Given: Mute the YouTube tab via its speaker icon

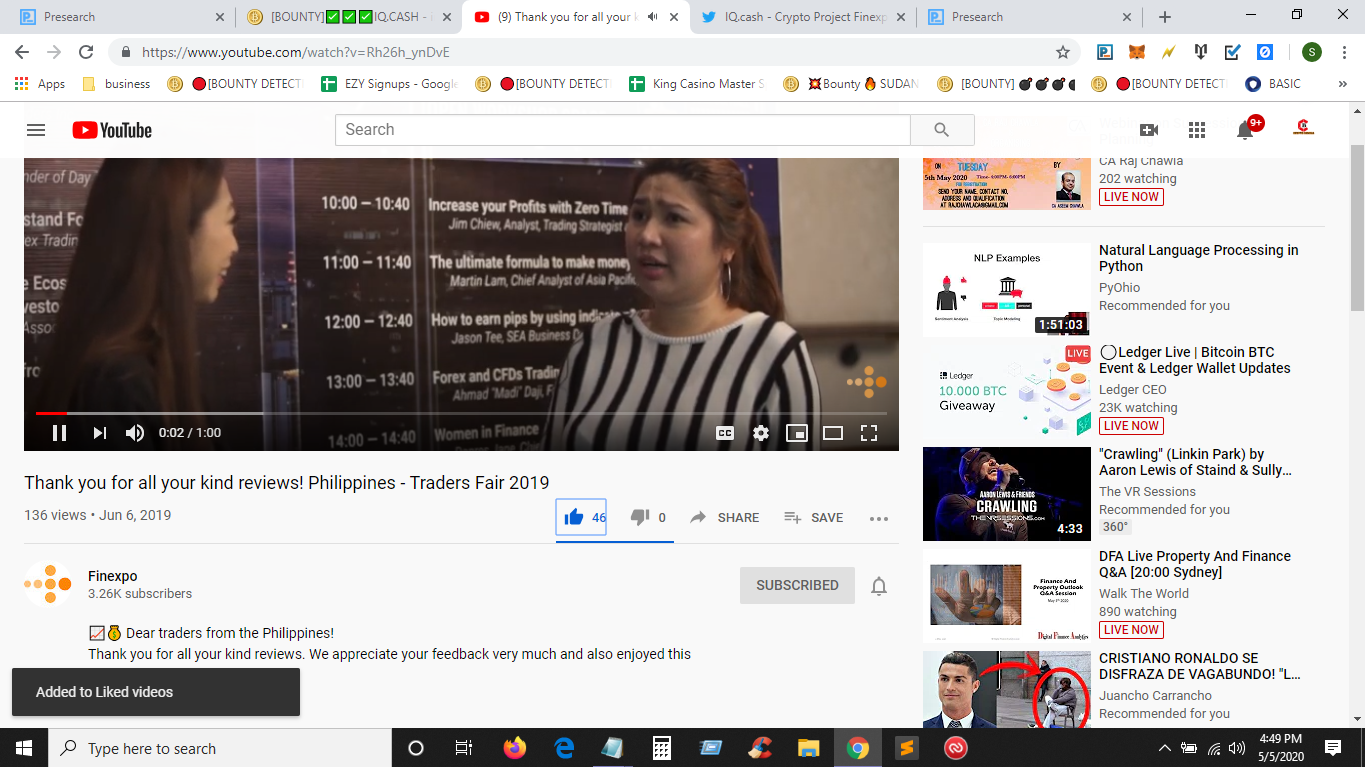Looking at the screenshot, I should coord(653,17).
